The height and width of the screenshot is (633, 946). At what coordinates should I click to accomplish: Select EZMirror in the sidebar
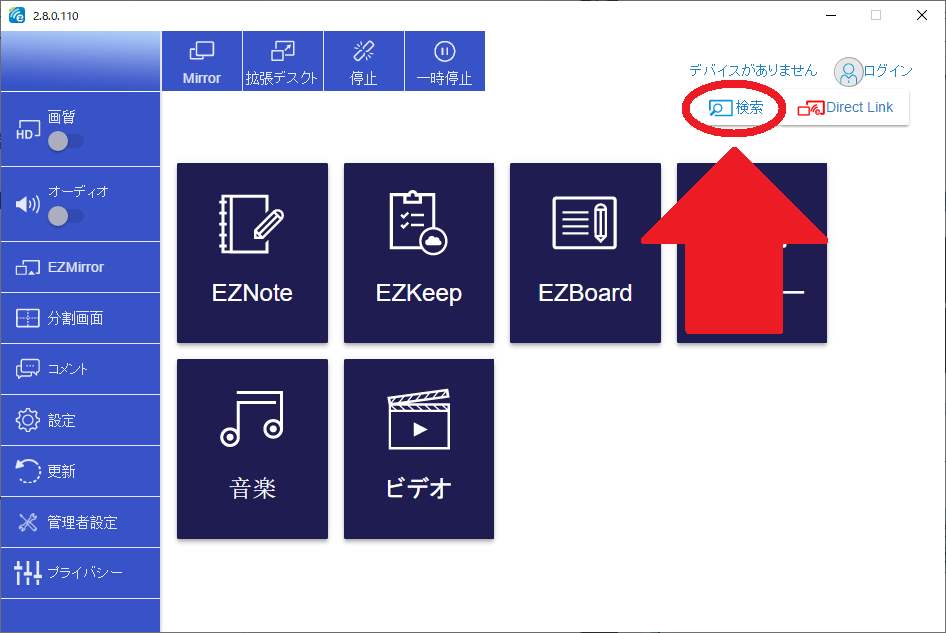point(80,267)
